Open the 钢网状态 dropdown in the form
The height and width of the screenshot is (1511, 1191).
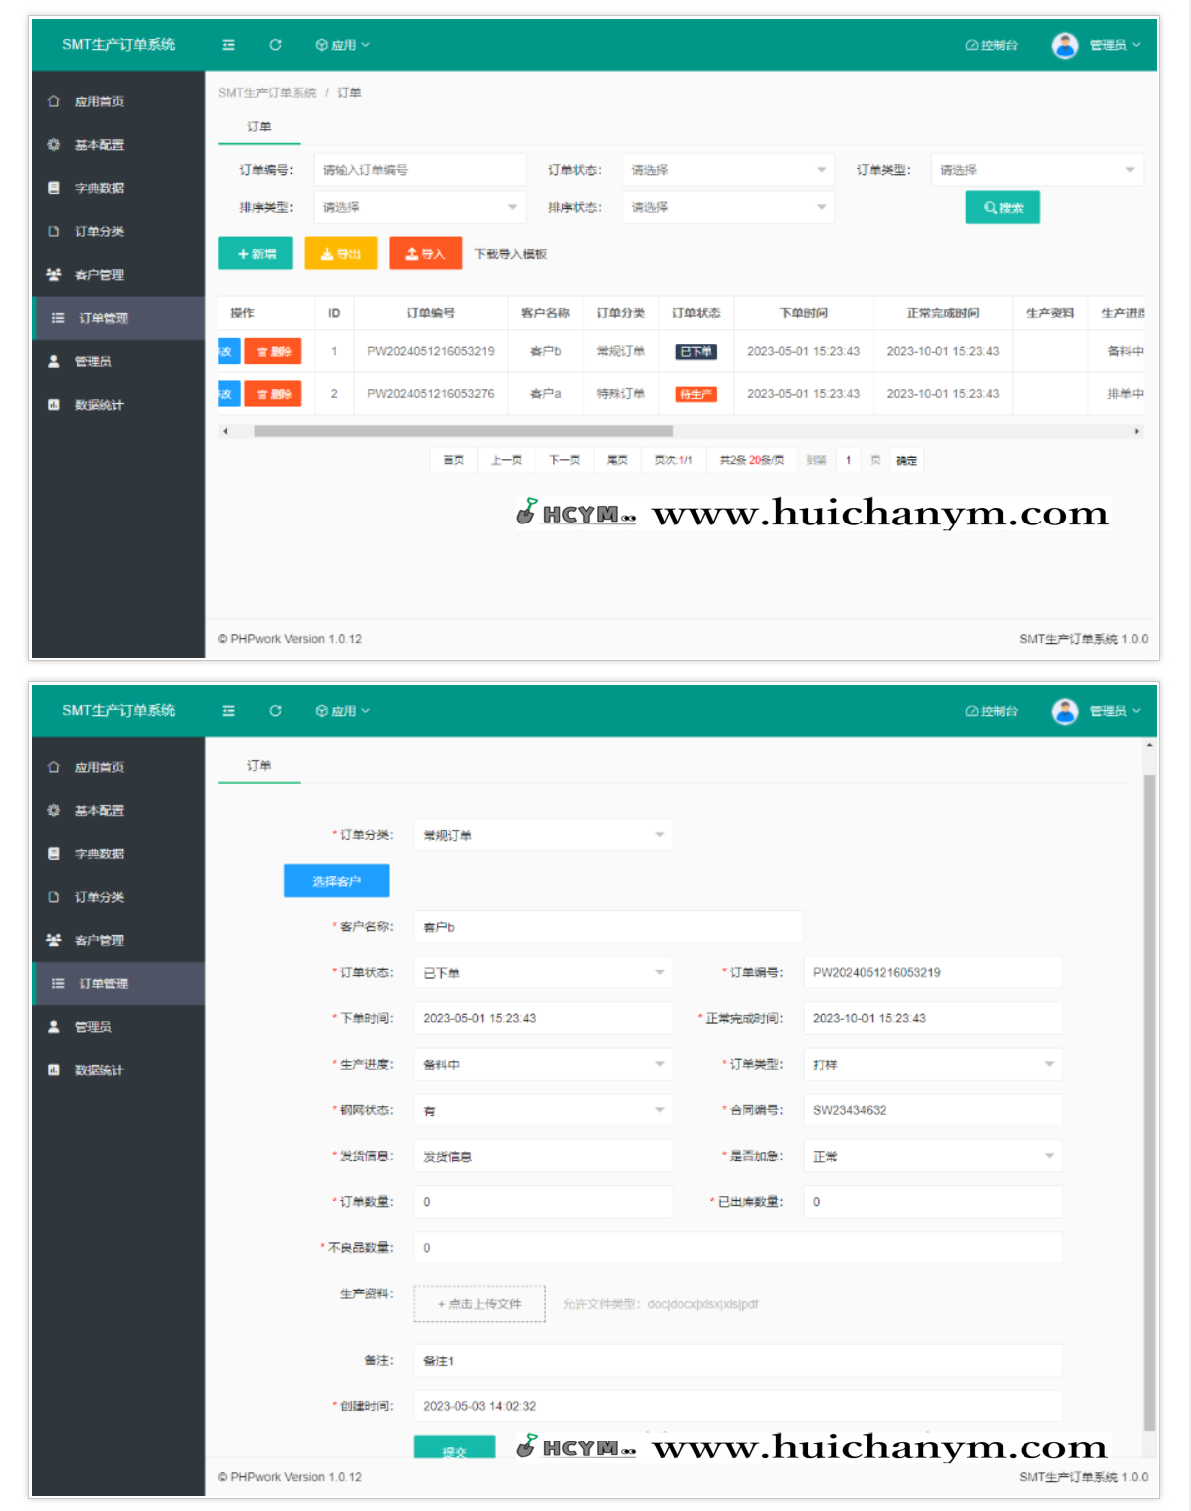[x=543, y=1111]
